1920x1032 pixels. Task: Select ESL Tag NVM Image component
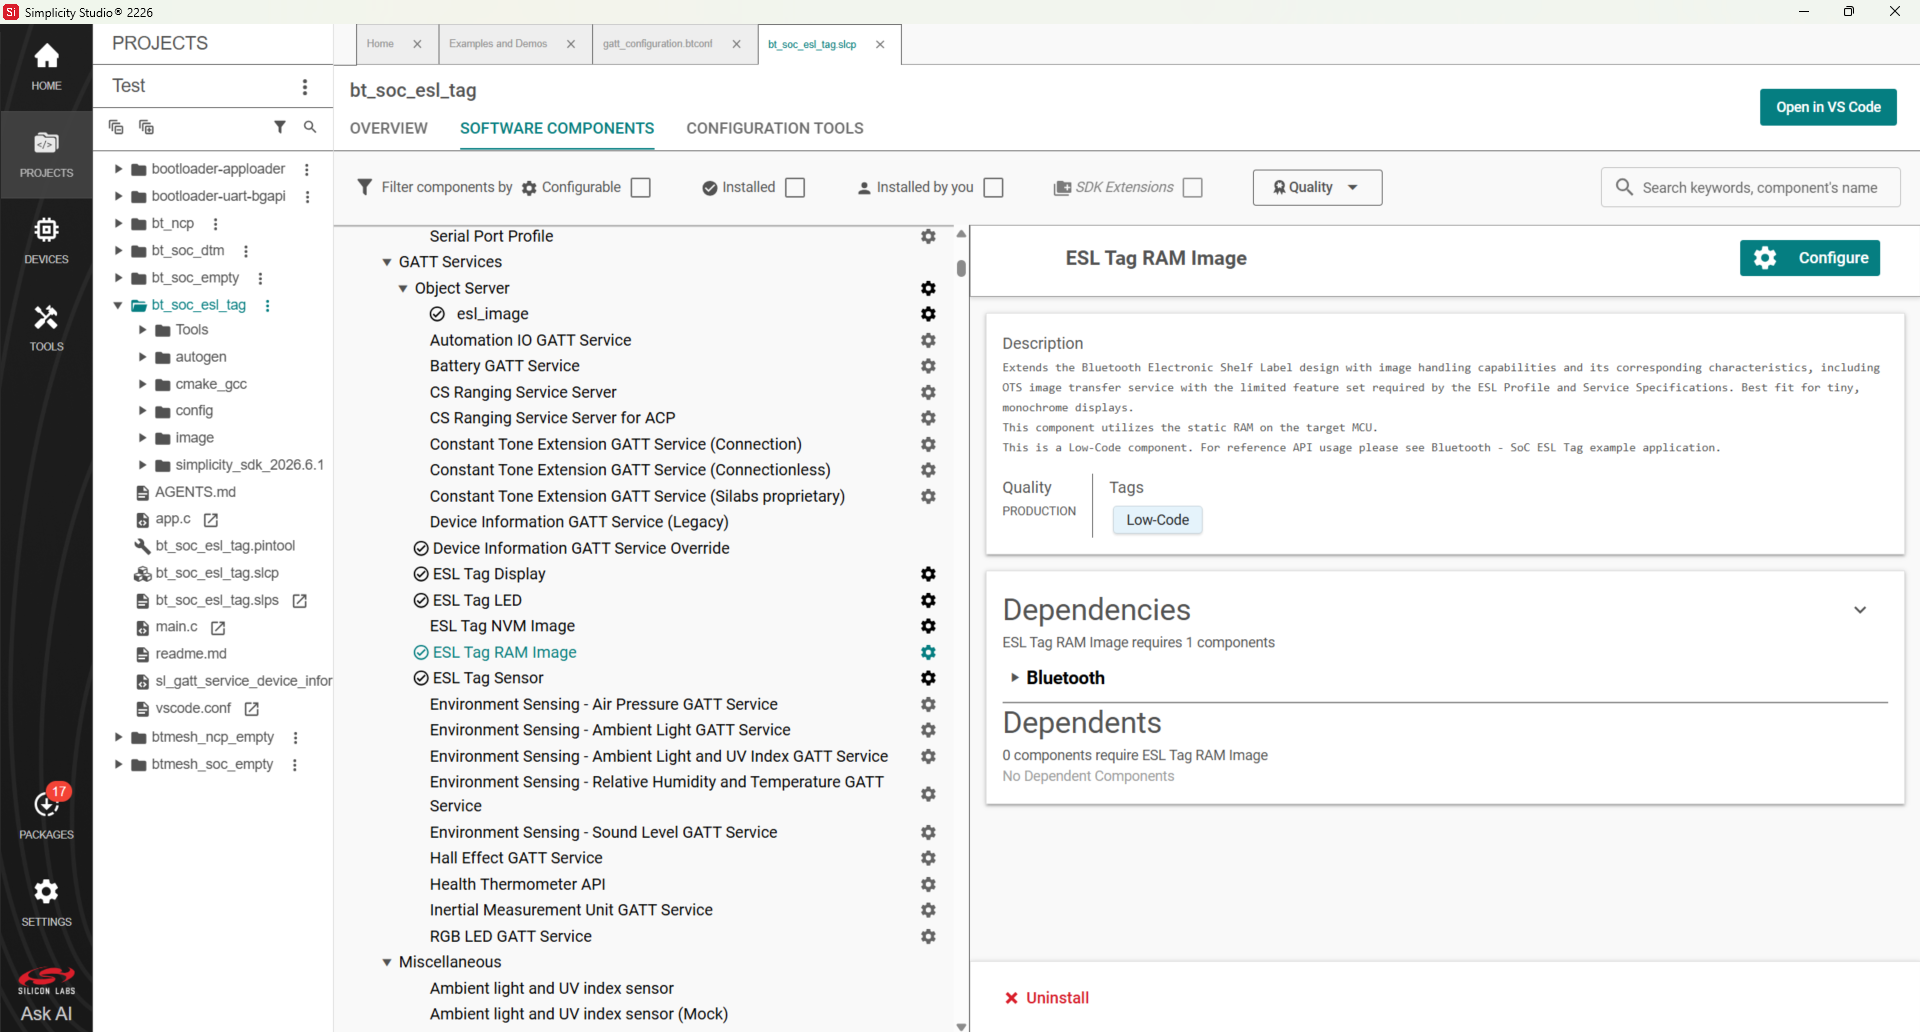502,626
